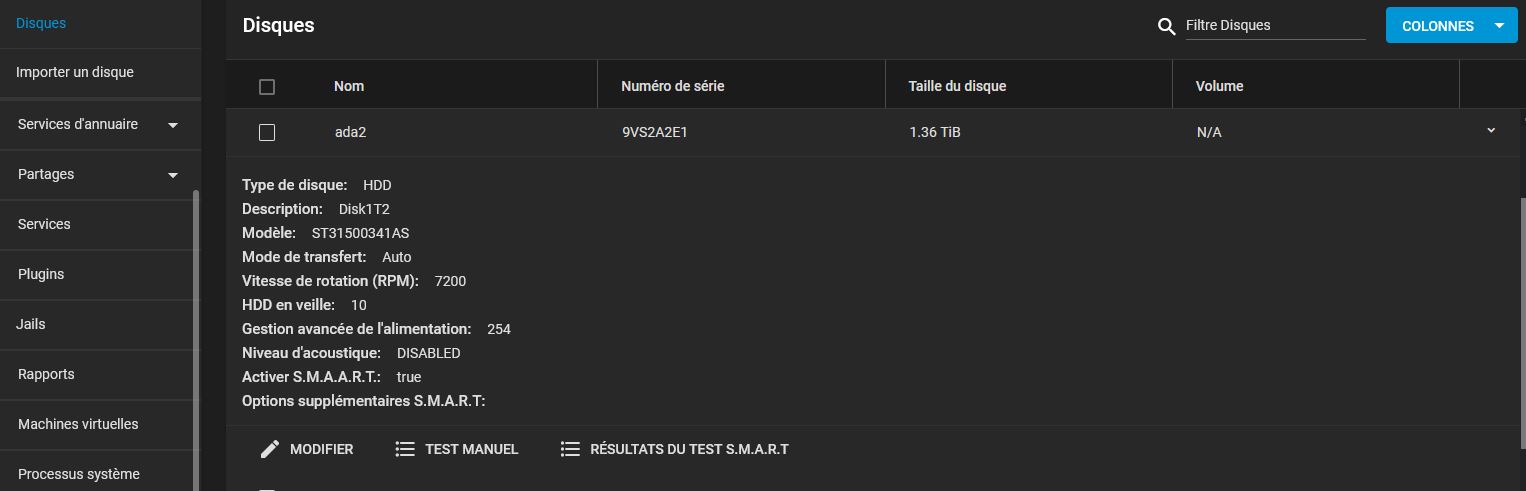The height and width of the screenshot is (491, 1526).
Task: Click the list icon beside RÉSULTATS DU TEST S.M.A.R.T
Action: pos(570,449)
